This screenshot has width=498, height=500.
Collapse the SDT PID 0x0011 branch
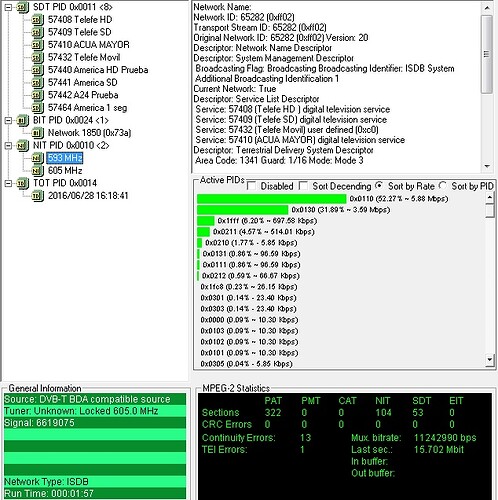(x=9, y=7)
